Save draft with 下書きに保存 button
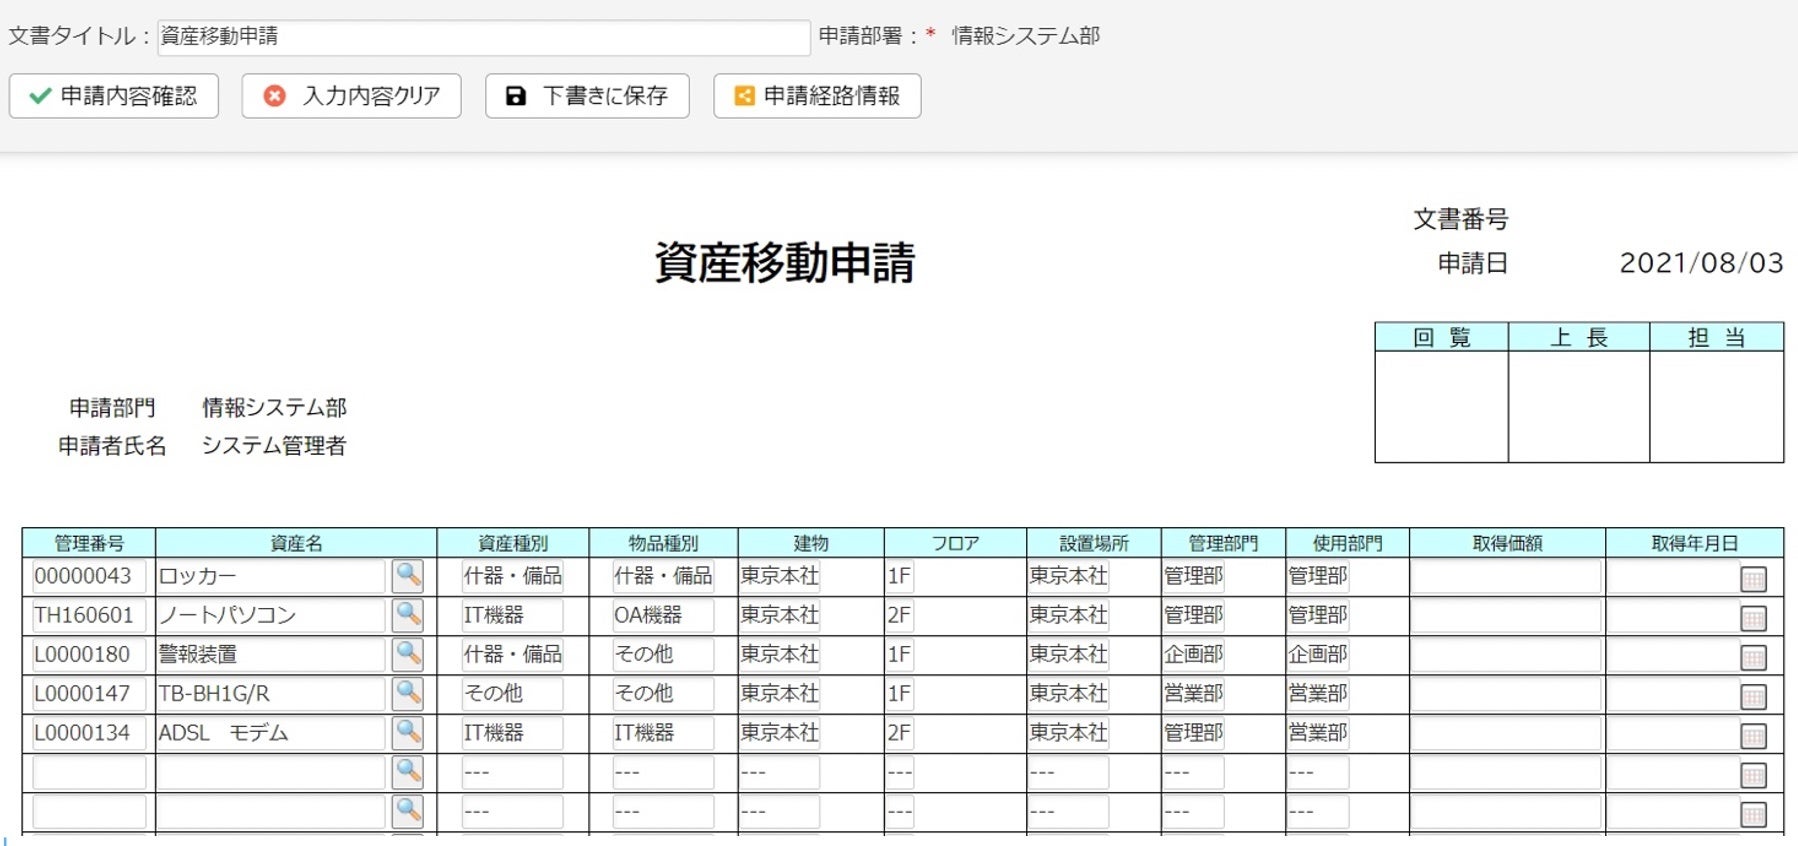The width and height of the screenshot is (1798, 846). (x=587, y=96)
